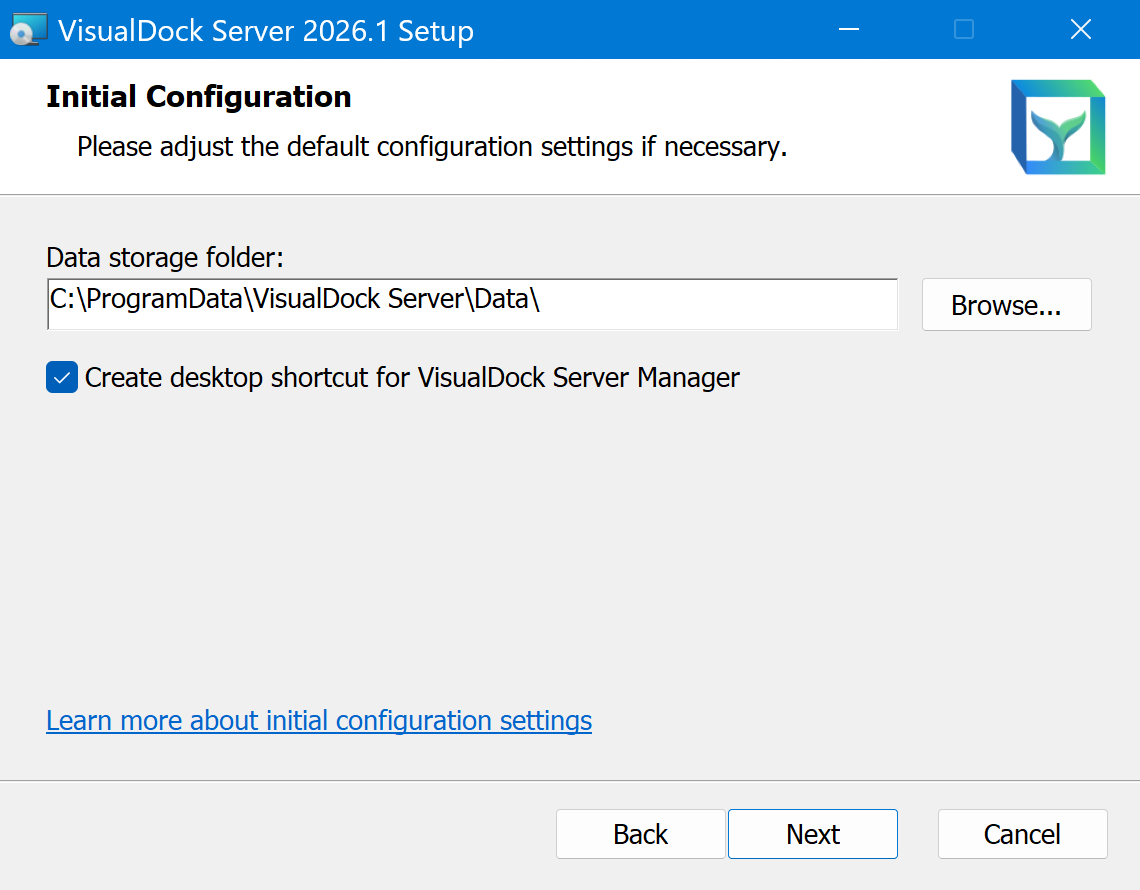Click the 'Data storage folder:' label
This screenshot has height=890, width=1140.
pos(165,258)
